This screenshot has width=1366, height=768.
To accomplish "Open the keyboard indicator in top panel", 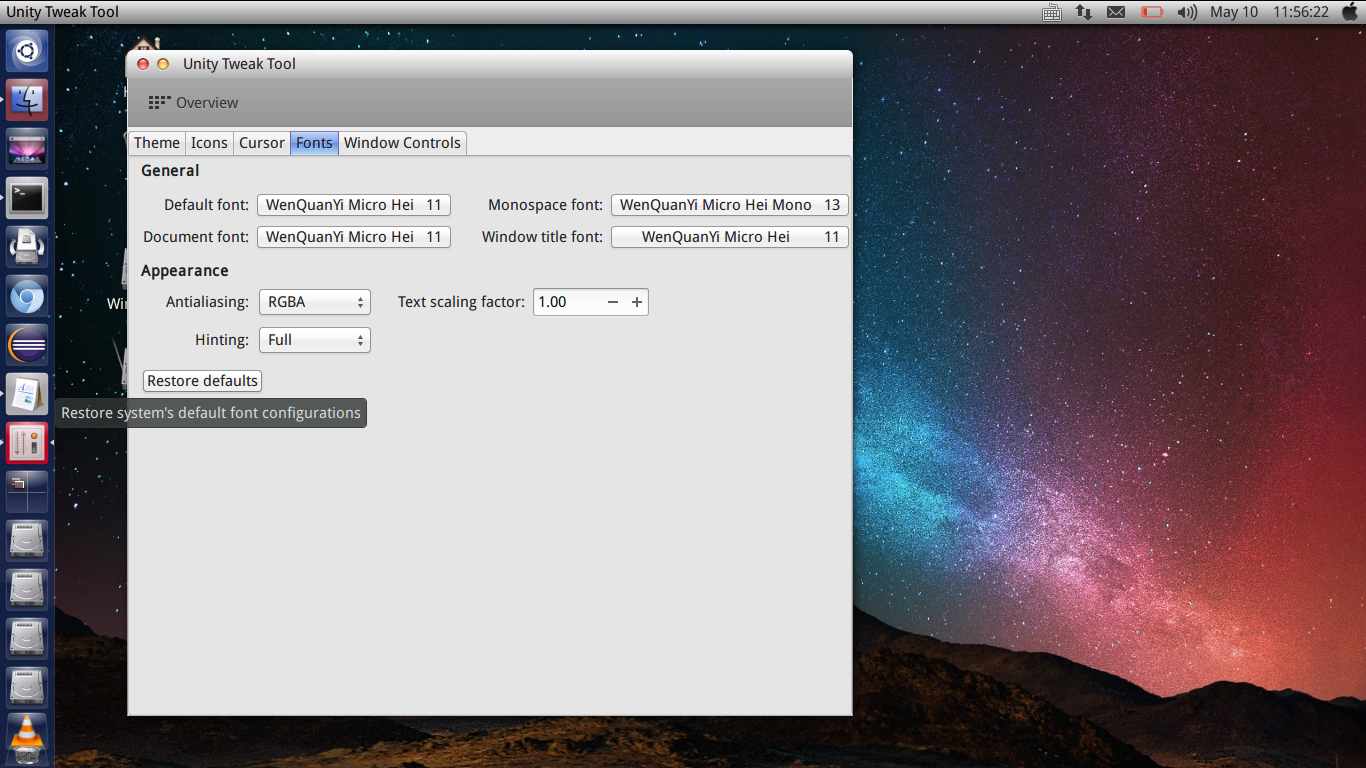I will coord(1052,12).
